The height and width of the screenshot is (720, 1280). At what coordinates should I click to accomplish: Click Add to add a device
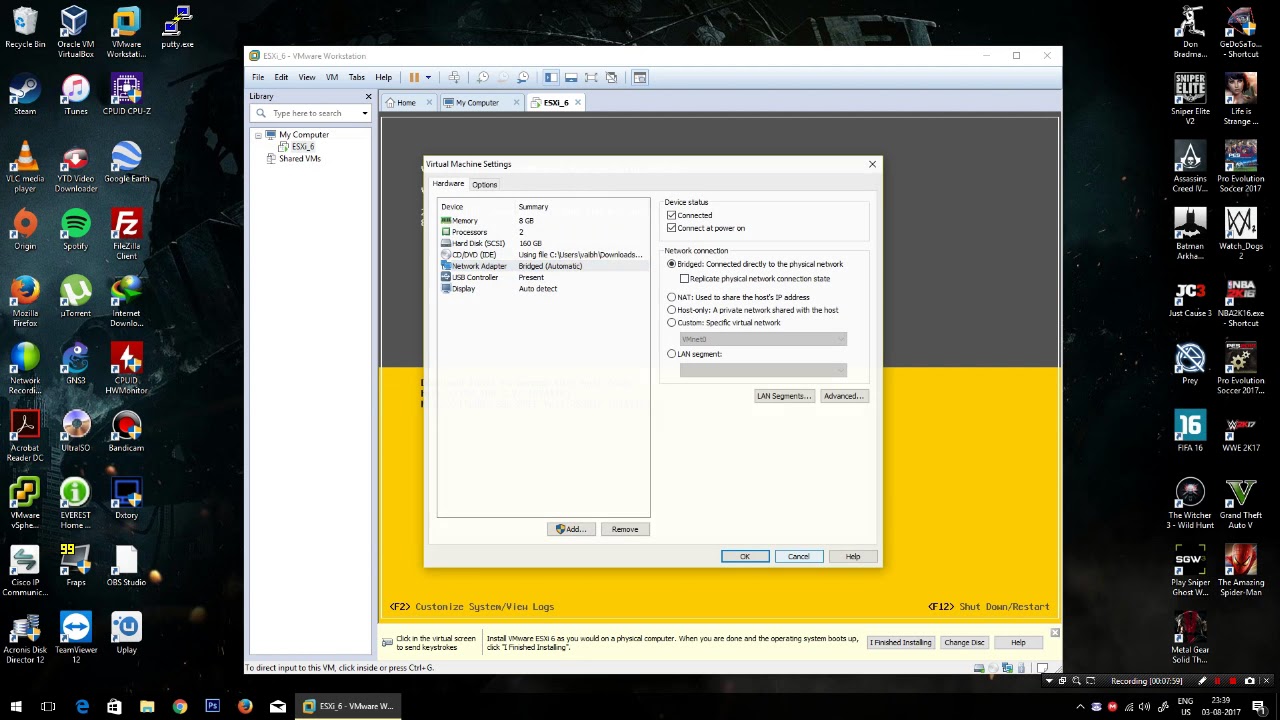point(571,529)
